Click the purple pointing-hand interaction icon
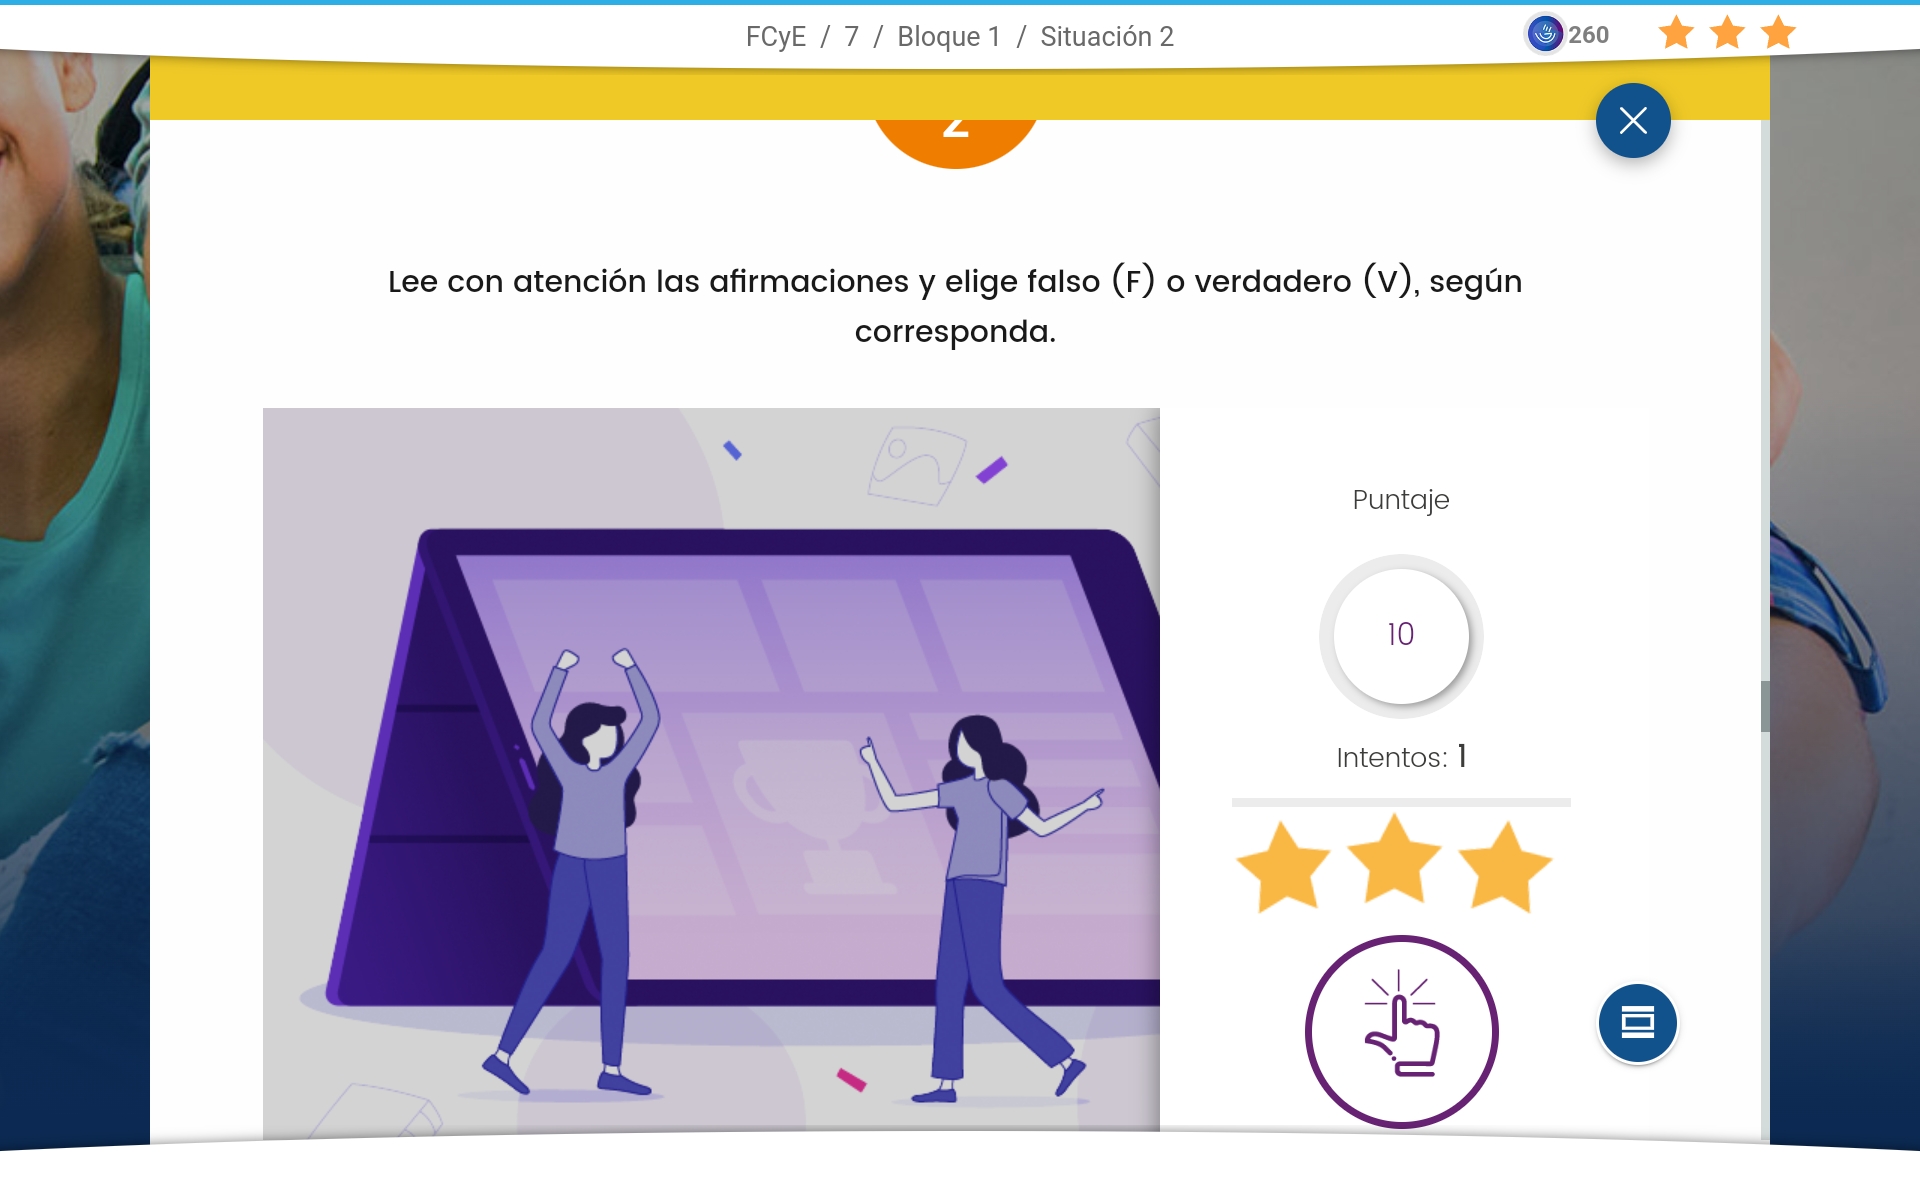 1401,1031
